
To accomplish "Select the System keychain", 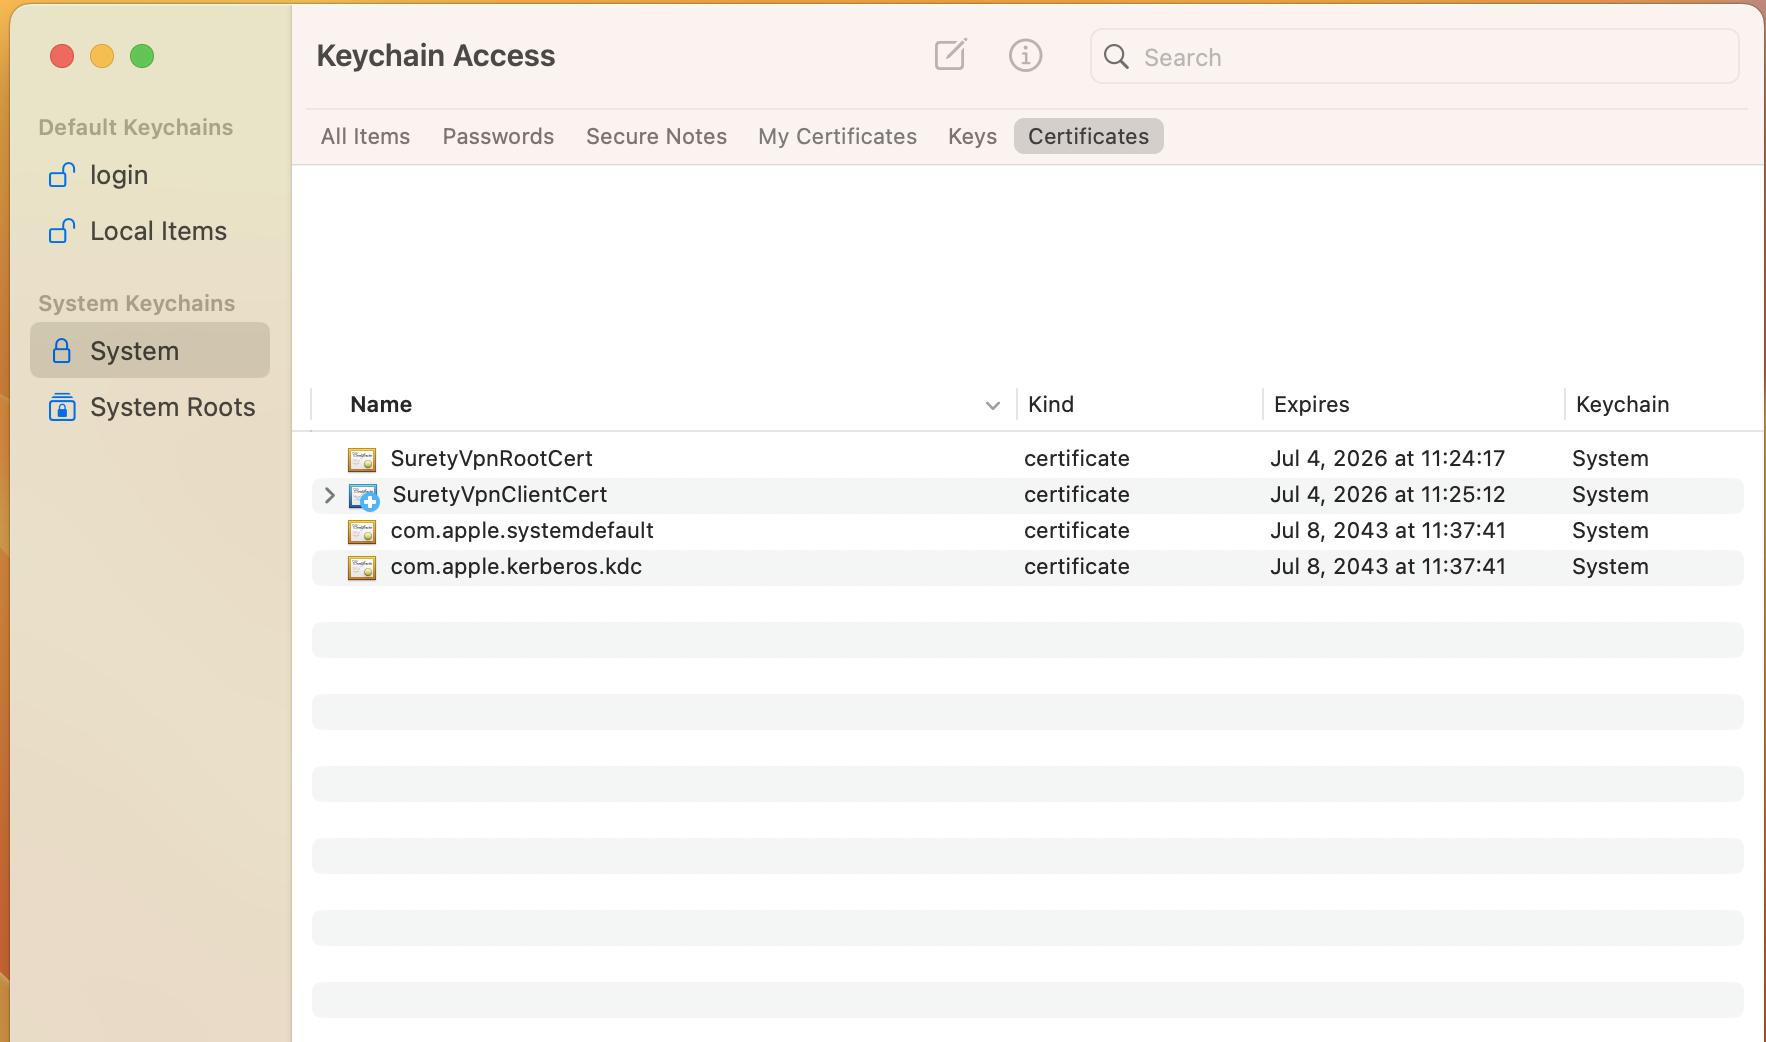I will coord(150,350).
